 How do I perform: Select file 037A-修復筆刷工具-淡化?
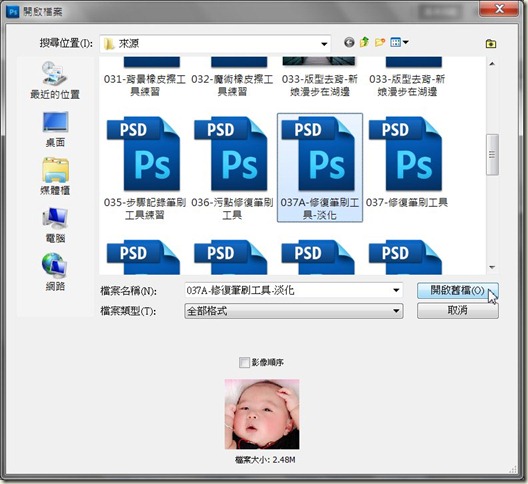(x=320, y=168)
